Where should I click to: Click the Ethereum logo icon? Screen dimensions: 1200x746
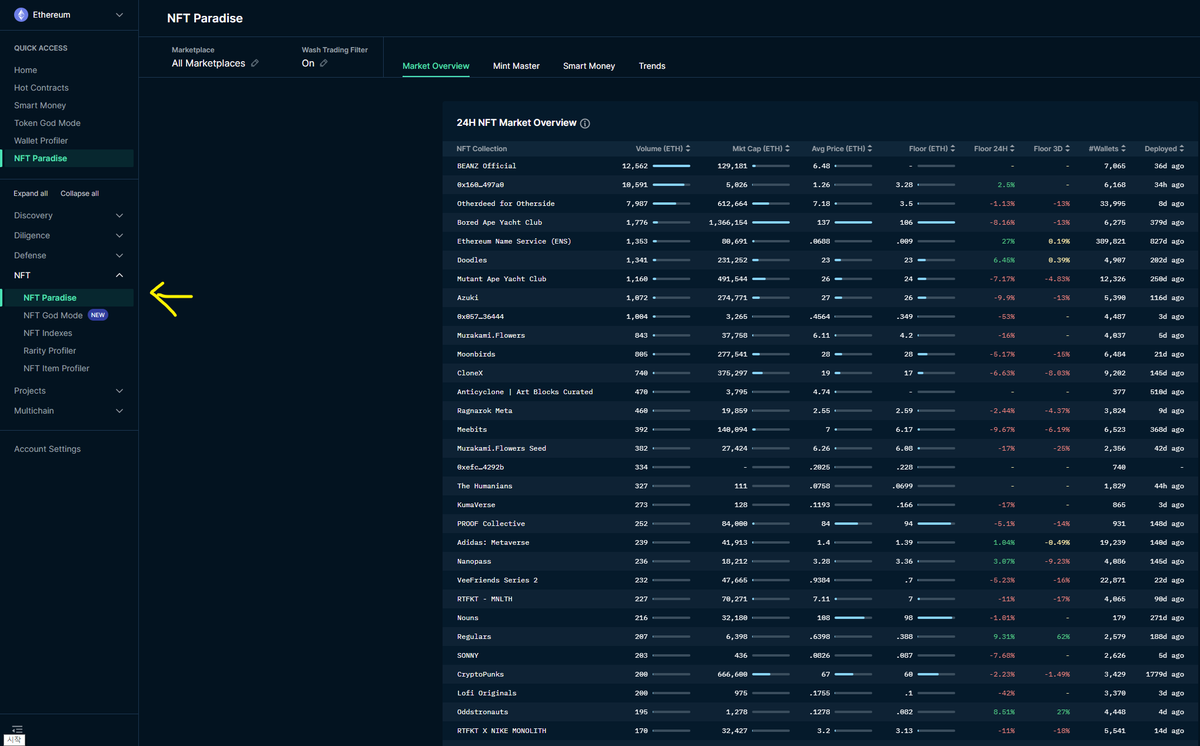[20, 15]
